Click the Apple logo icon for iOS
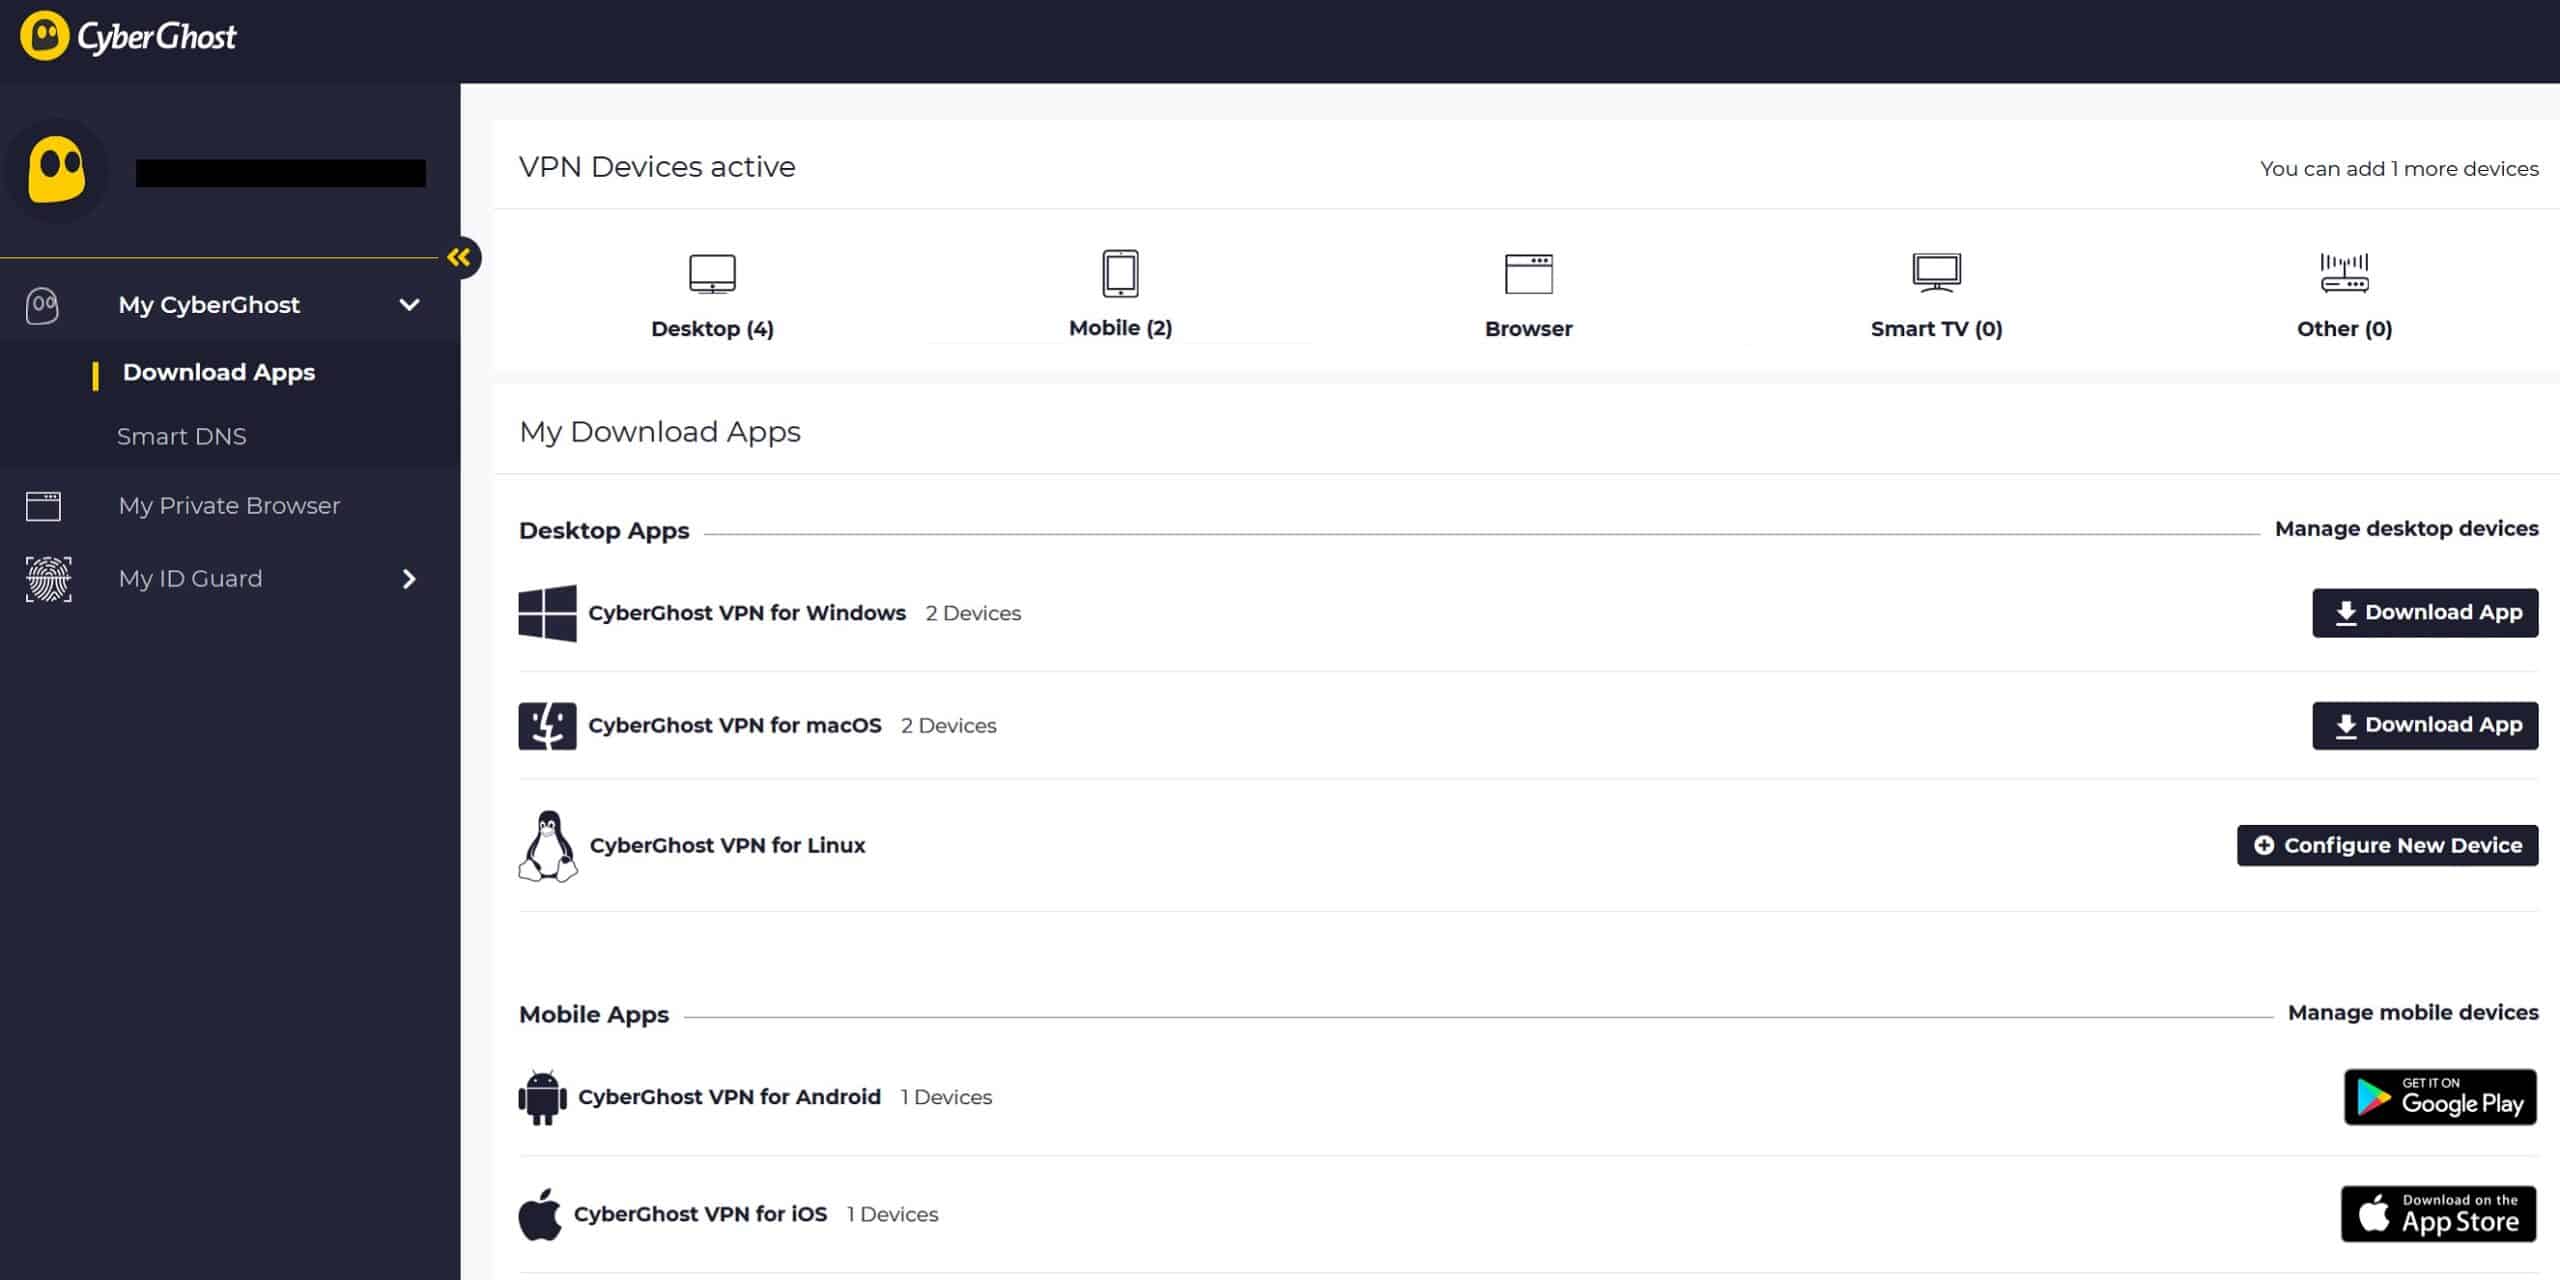This screenshot has height=1280, width=2560. click(540, 1214)
